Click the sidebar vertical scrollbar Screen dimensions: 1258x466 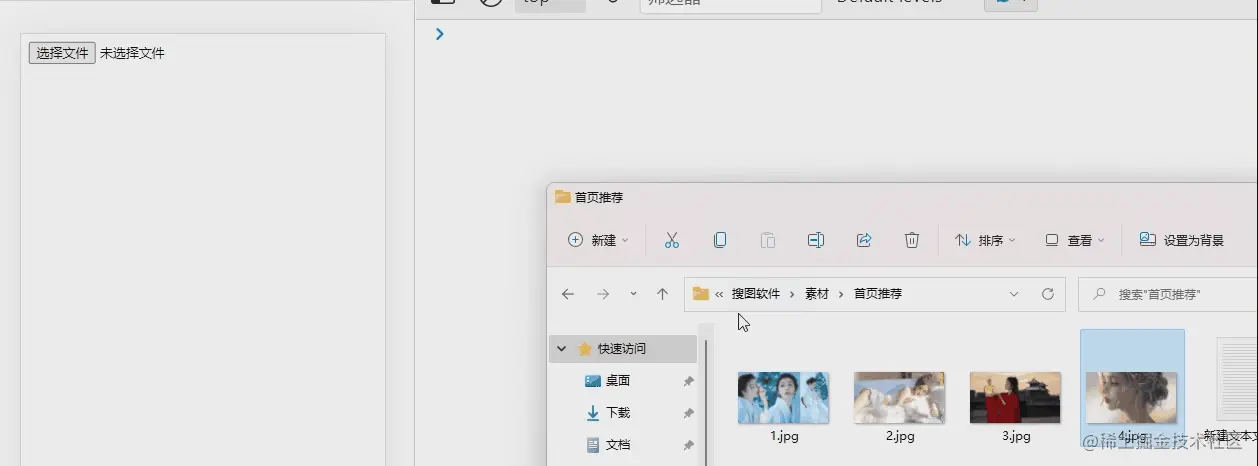pos(706,400)
